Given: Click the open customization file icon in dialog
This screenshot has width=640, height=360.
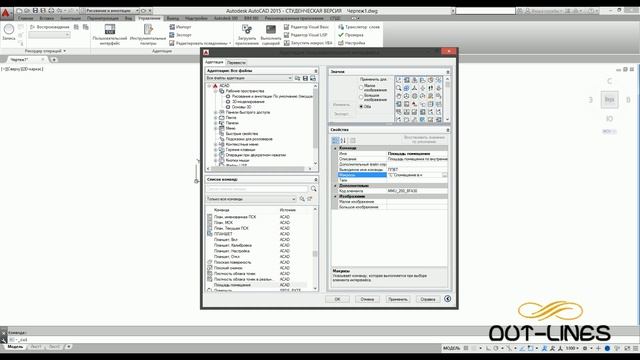Looking at the screenshot, I should [298, 78].
